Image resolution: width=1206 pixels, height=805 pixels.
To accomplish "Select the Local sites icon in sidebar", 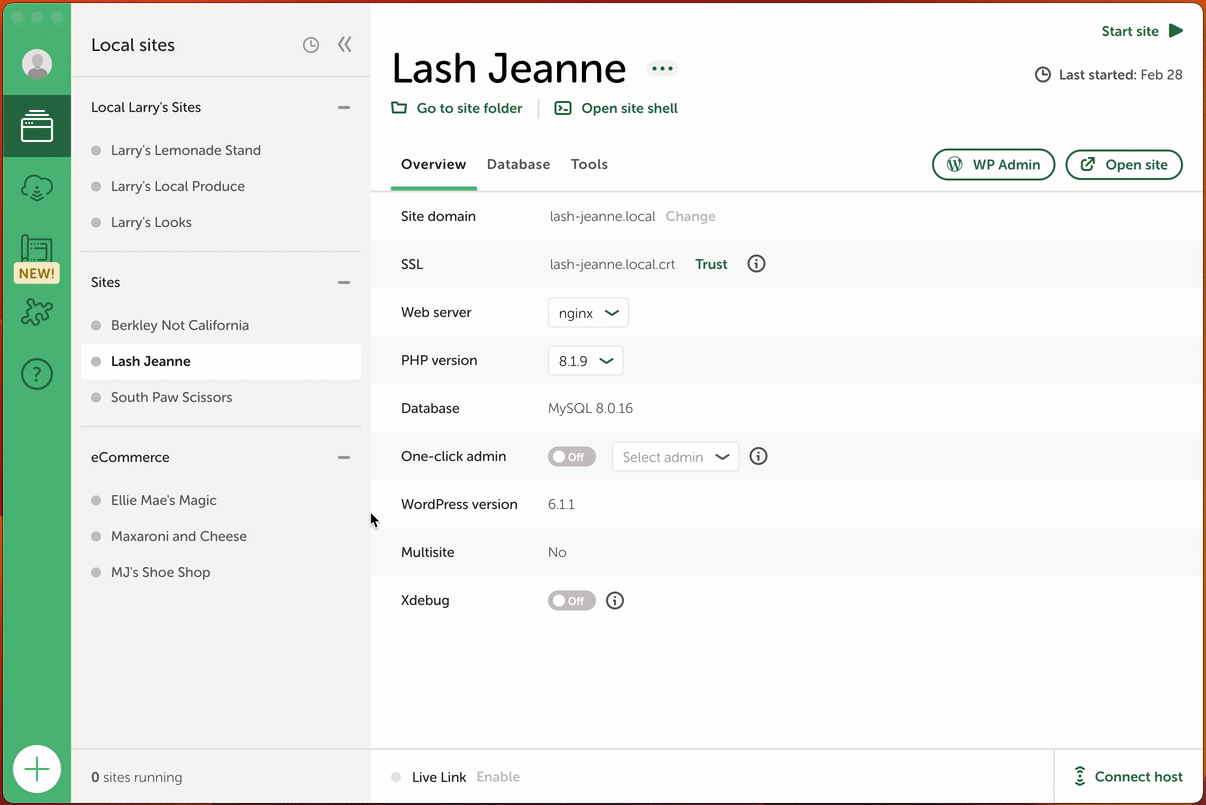I will click(x=37, y=126).
